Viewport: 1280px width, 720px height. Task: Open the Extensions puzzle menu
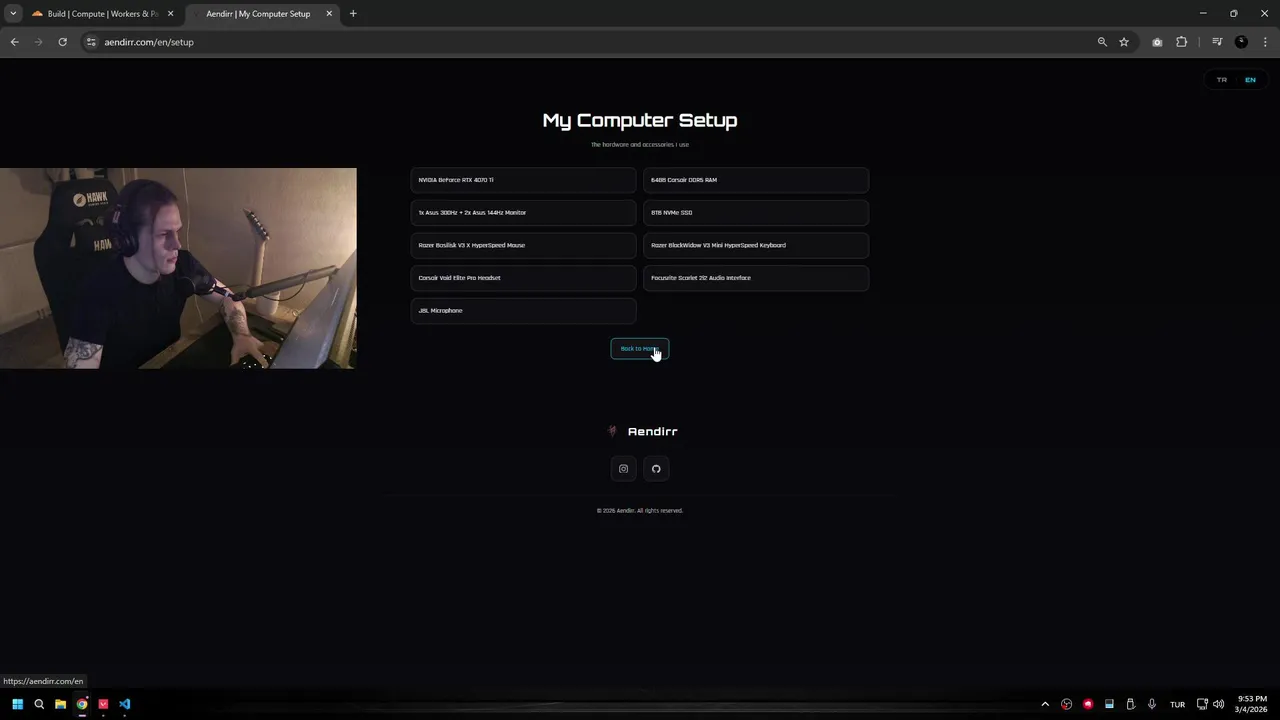click(x=1182, y=42)
